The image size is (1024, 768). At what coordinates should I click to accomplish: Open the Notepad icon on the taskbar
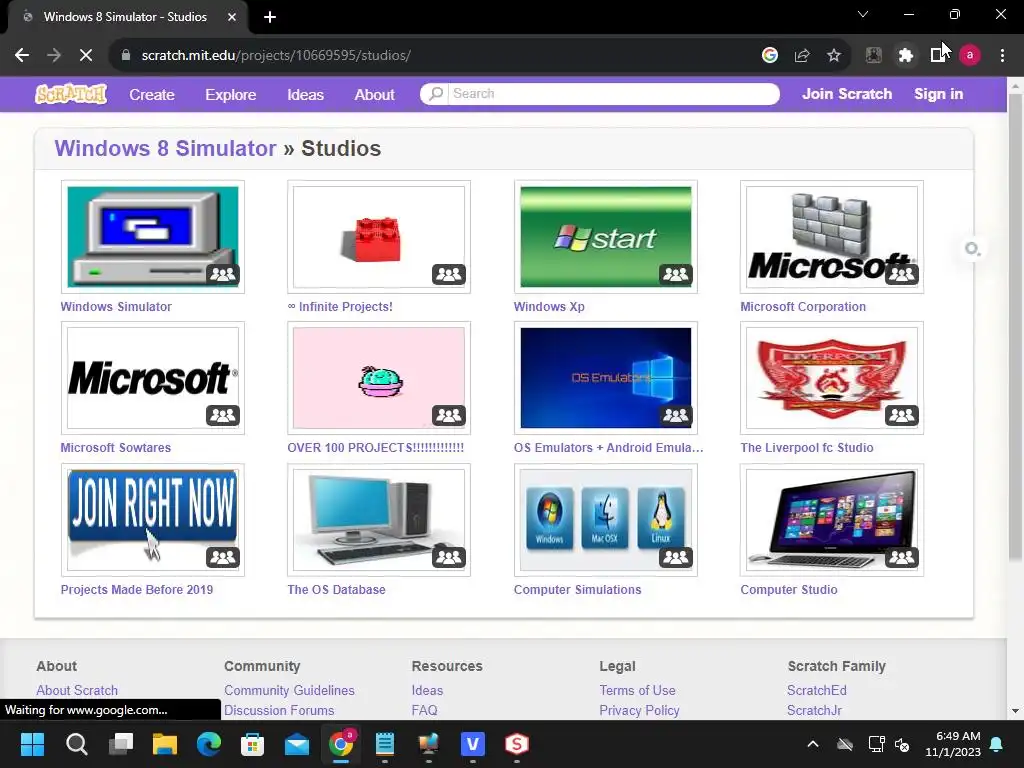pos(385,744)
